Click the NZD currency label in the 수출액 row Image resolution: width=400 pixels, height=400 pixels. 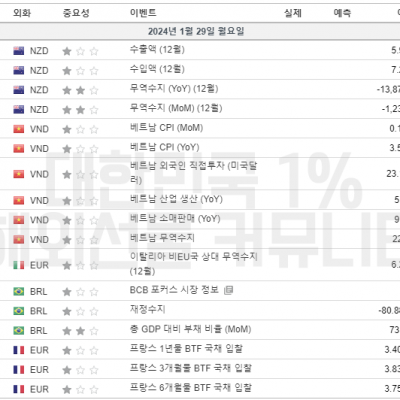(x=39, y=51)
